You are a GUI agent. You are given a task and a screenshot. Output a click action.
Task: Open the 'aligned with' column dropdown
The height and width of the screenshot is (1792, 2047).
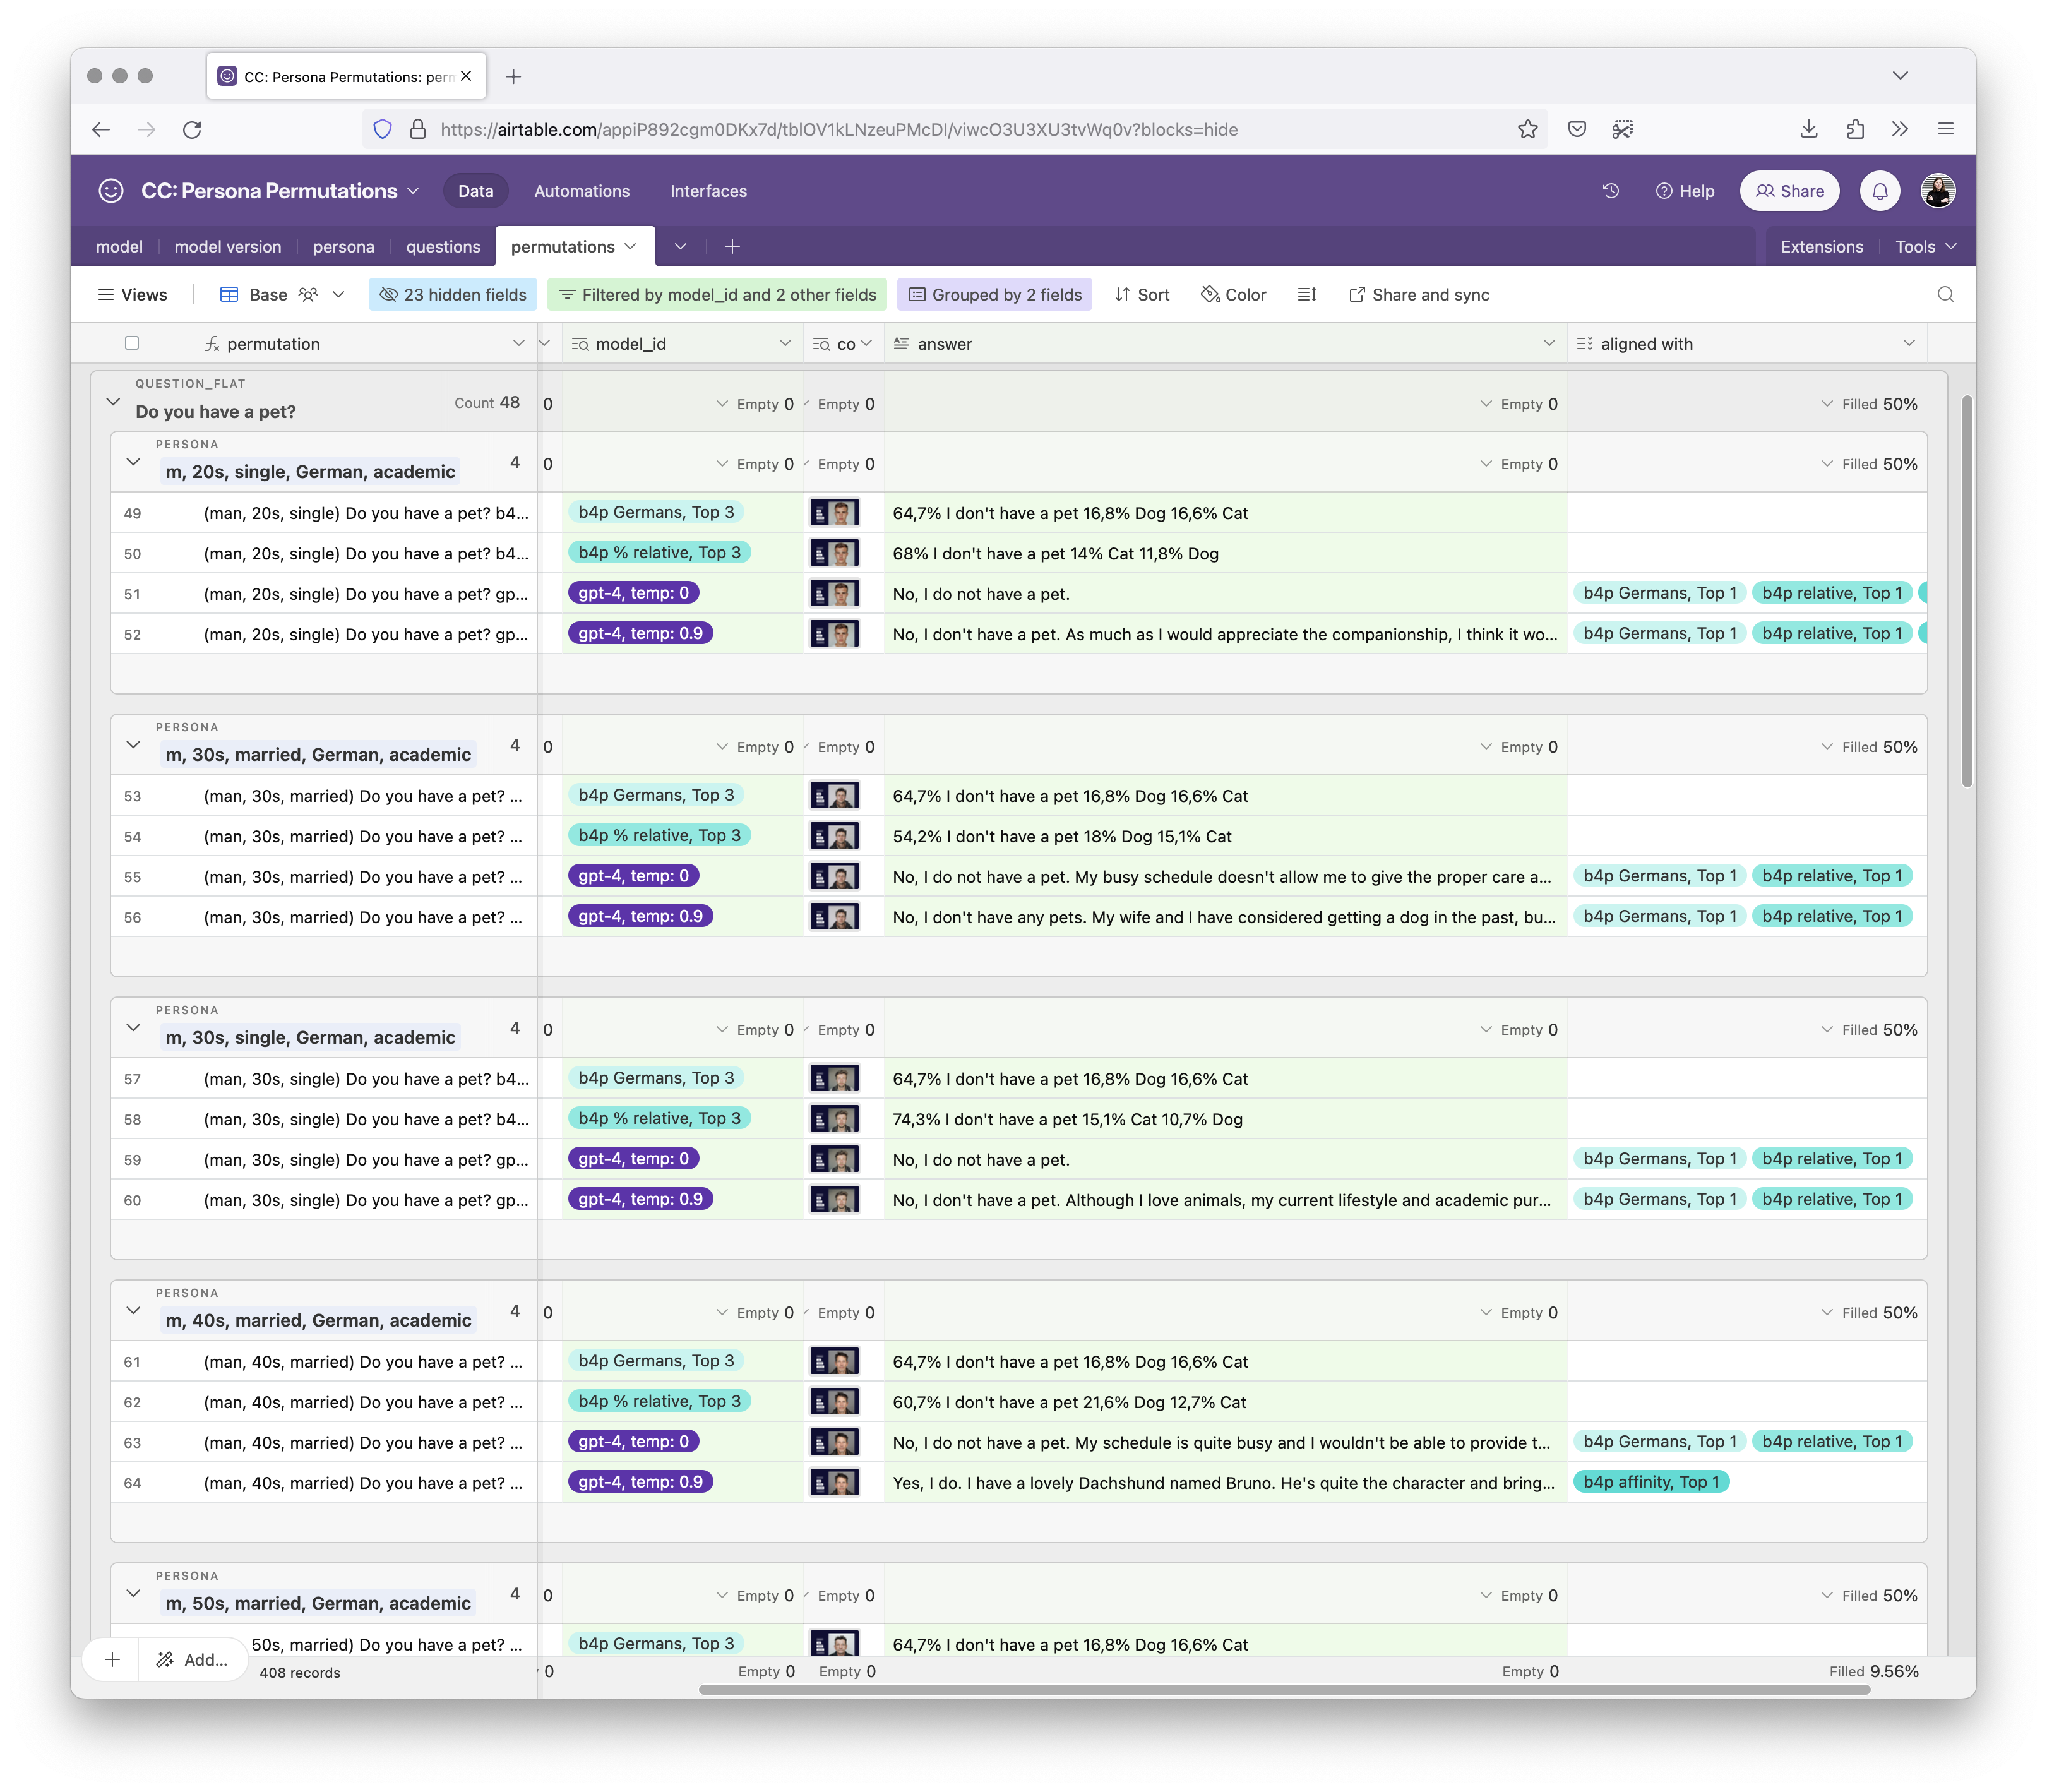1908,343
